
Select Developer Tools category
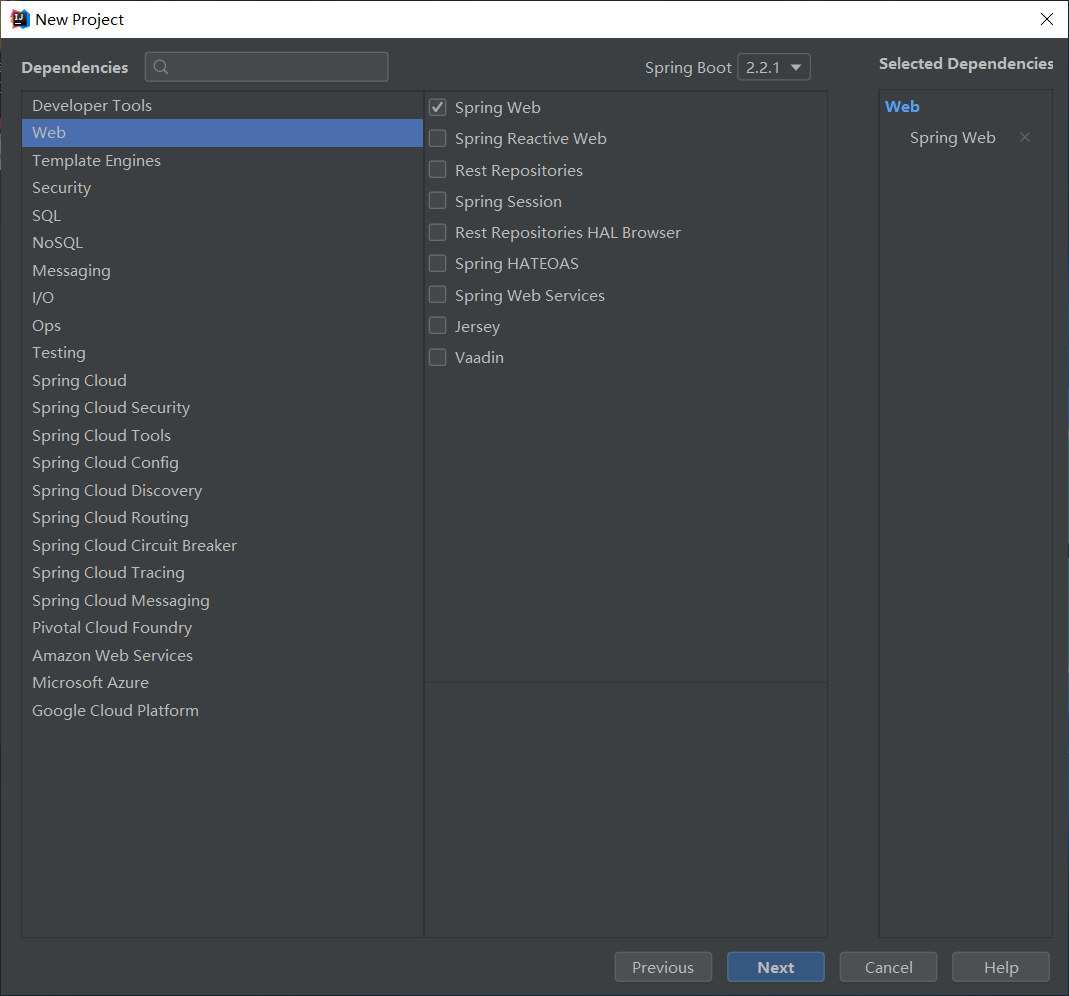[x=222, y=105]
